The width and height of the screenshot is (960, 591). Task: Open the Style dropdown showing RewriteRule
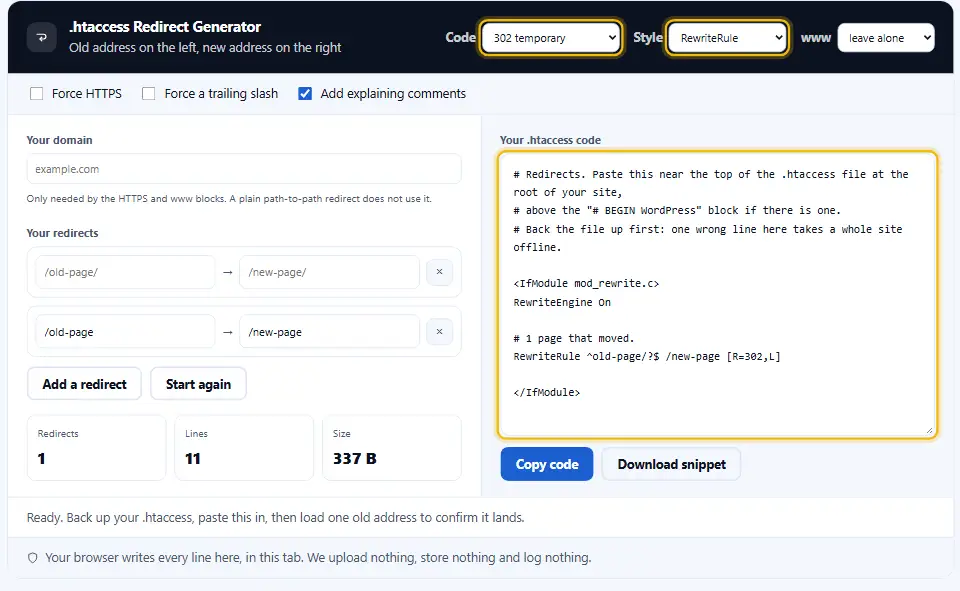tap(727, 38)
